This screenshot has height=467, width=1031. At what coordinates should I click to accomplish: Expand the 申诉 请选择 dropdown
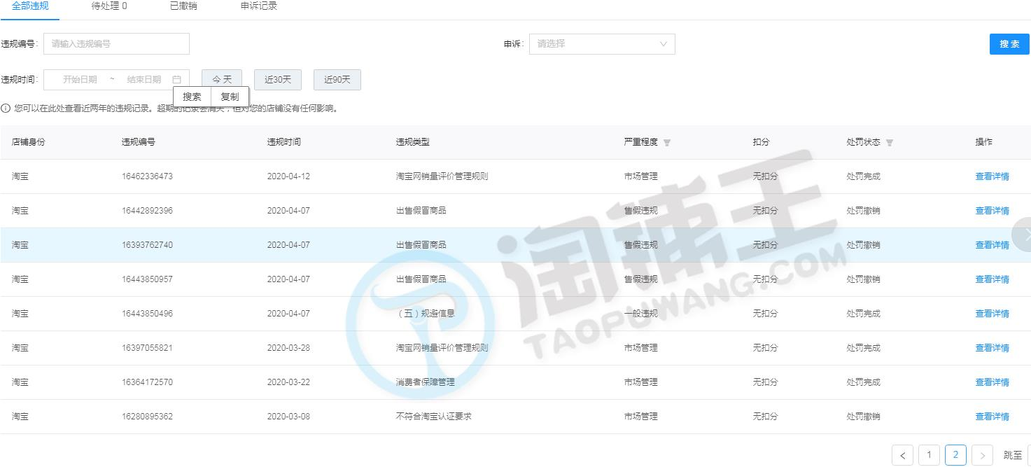pos(602,44)
